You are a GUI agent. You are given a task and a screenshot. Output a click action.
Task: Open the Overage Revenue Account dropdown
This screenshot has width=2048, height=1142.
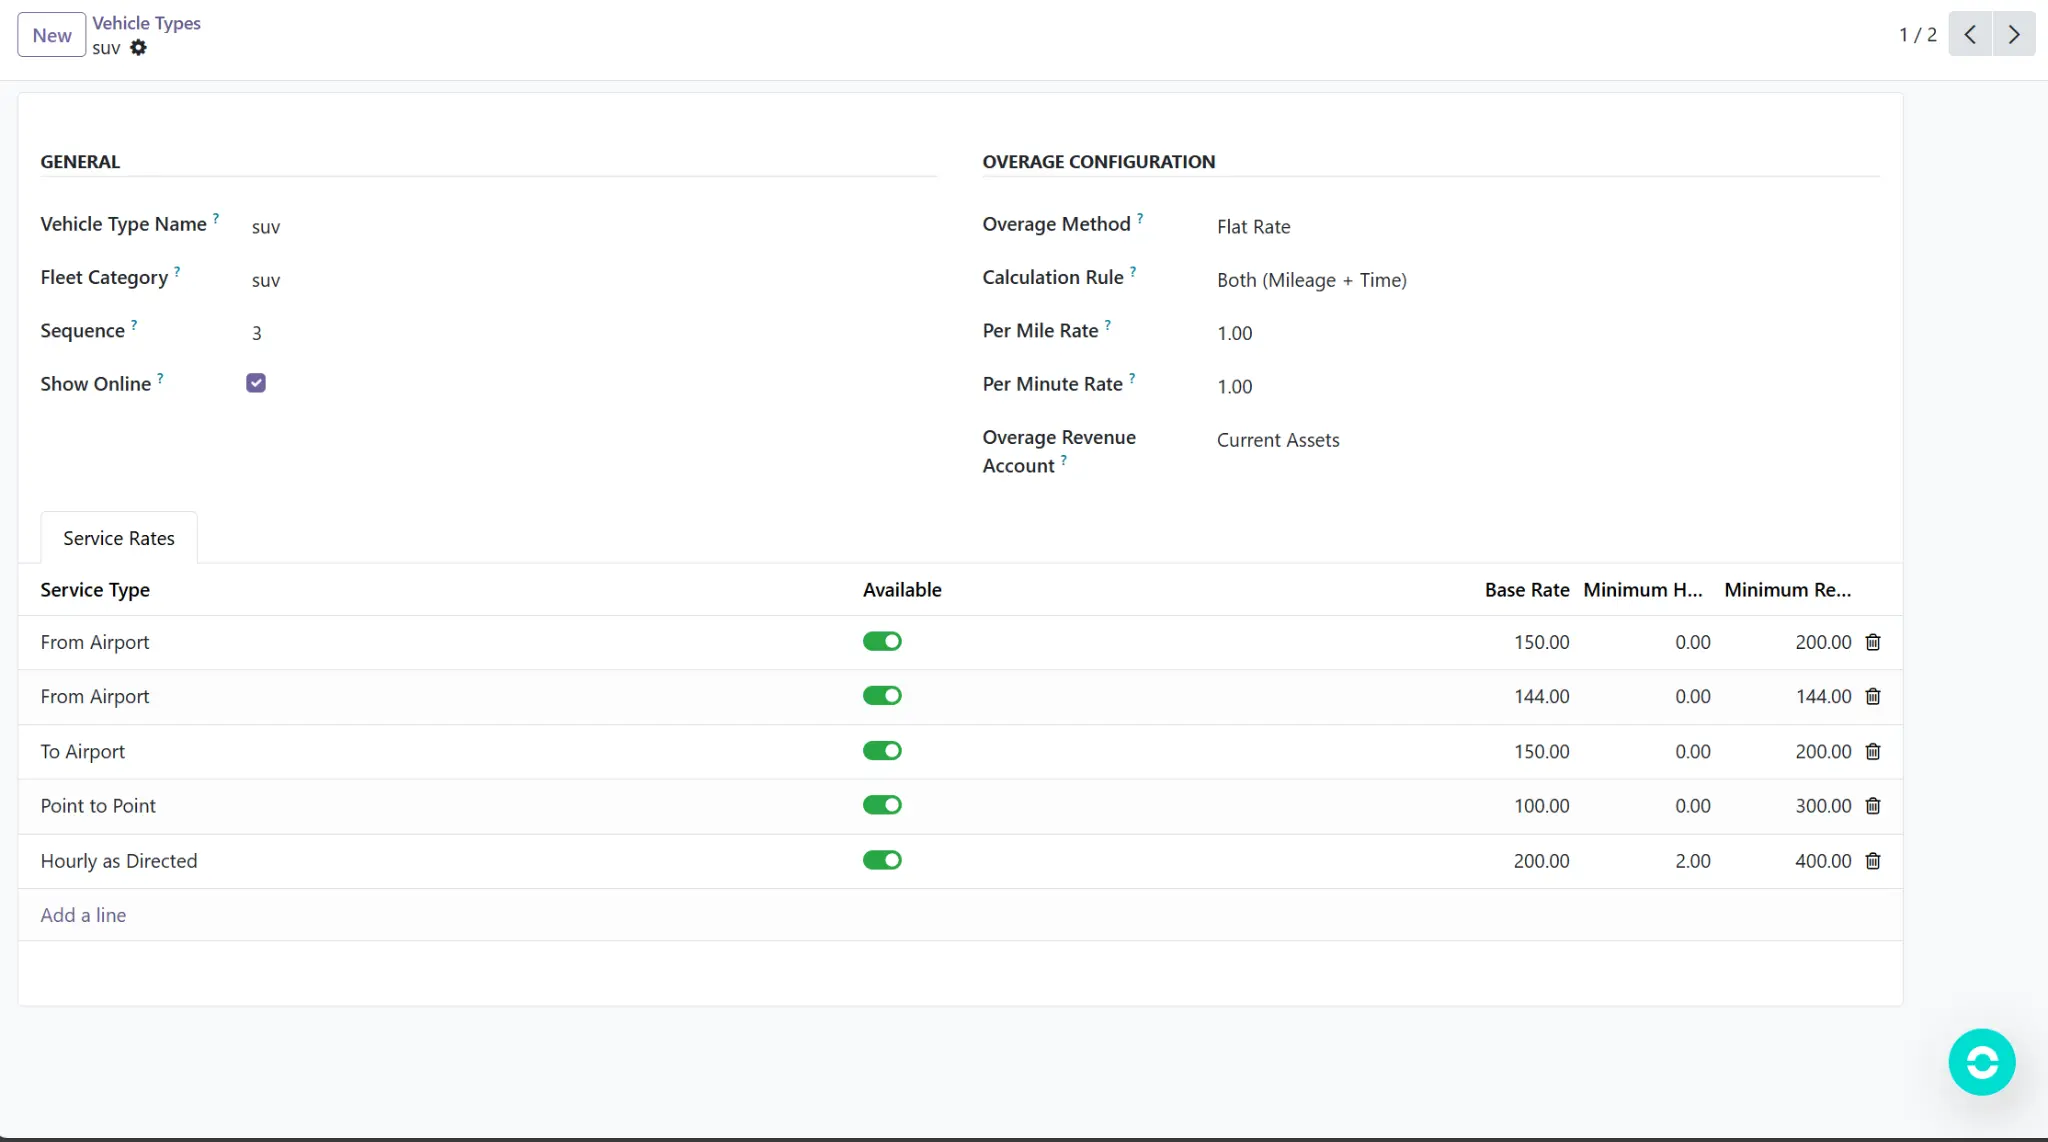click(x=1277, y=440)
